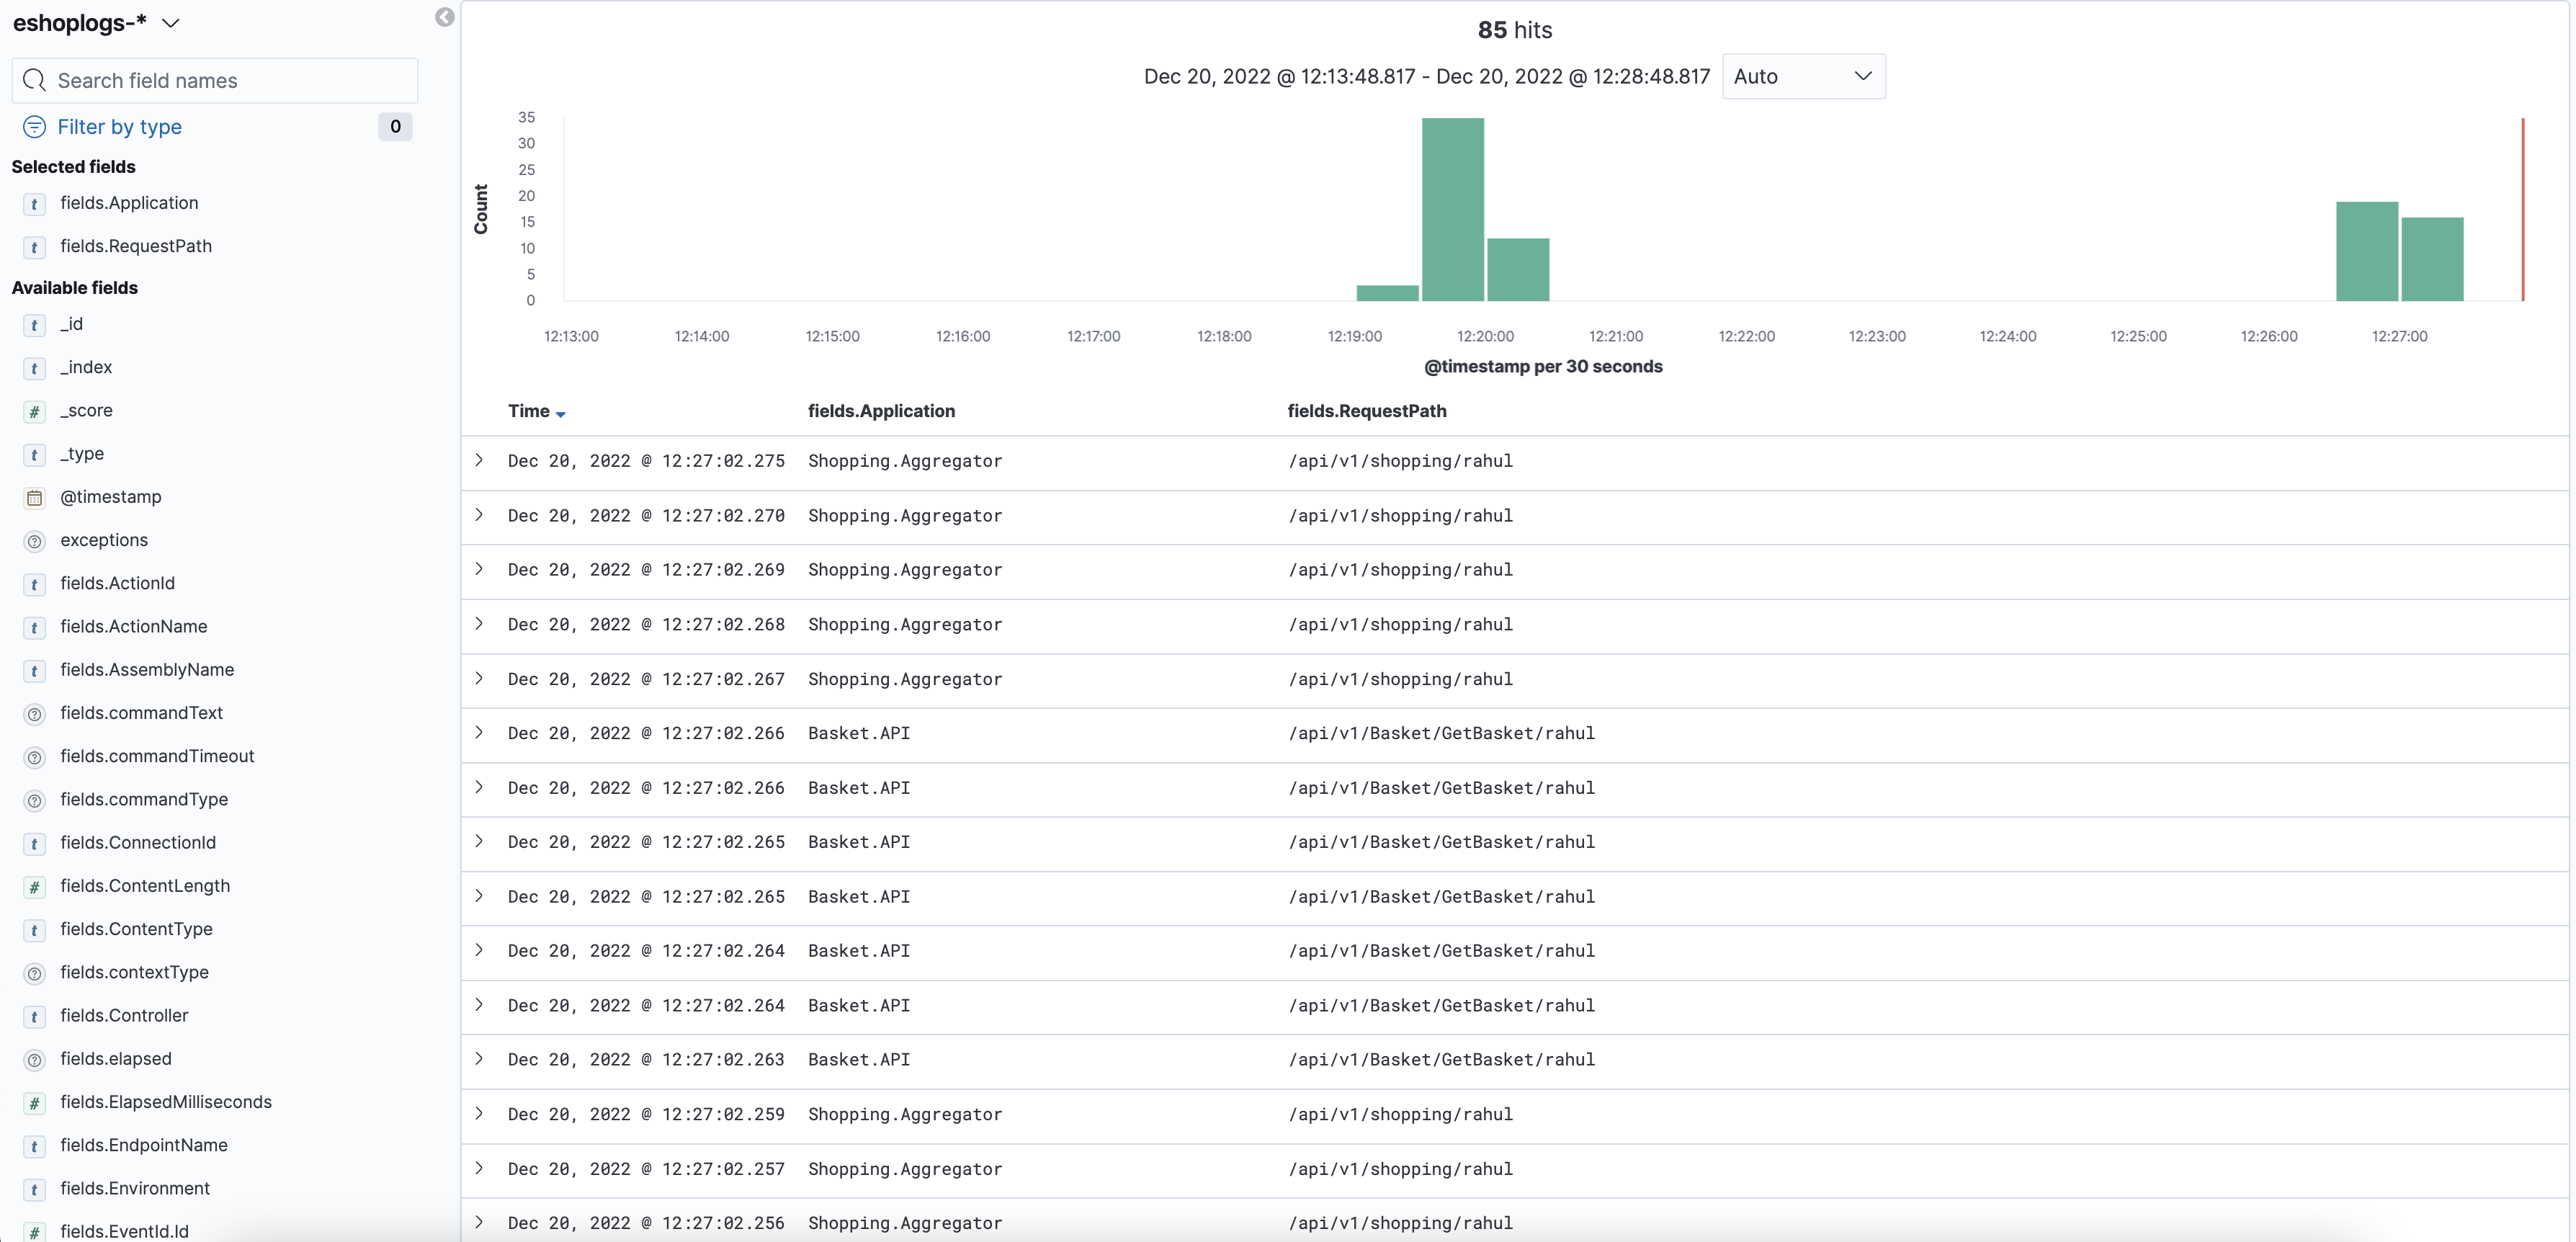Click the number icon beside fields.ContentLength

pos(34,887)
